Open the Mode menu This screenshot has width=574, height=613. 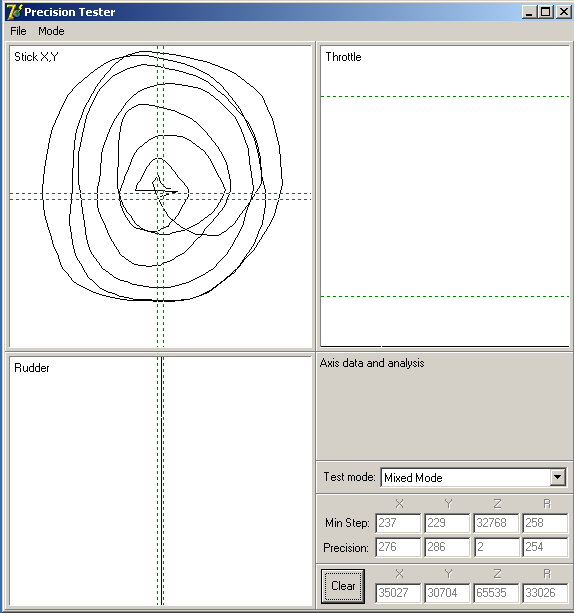(x=51, y=31)
